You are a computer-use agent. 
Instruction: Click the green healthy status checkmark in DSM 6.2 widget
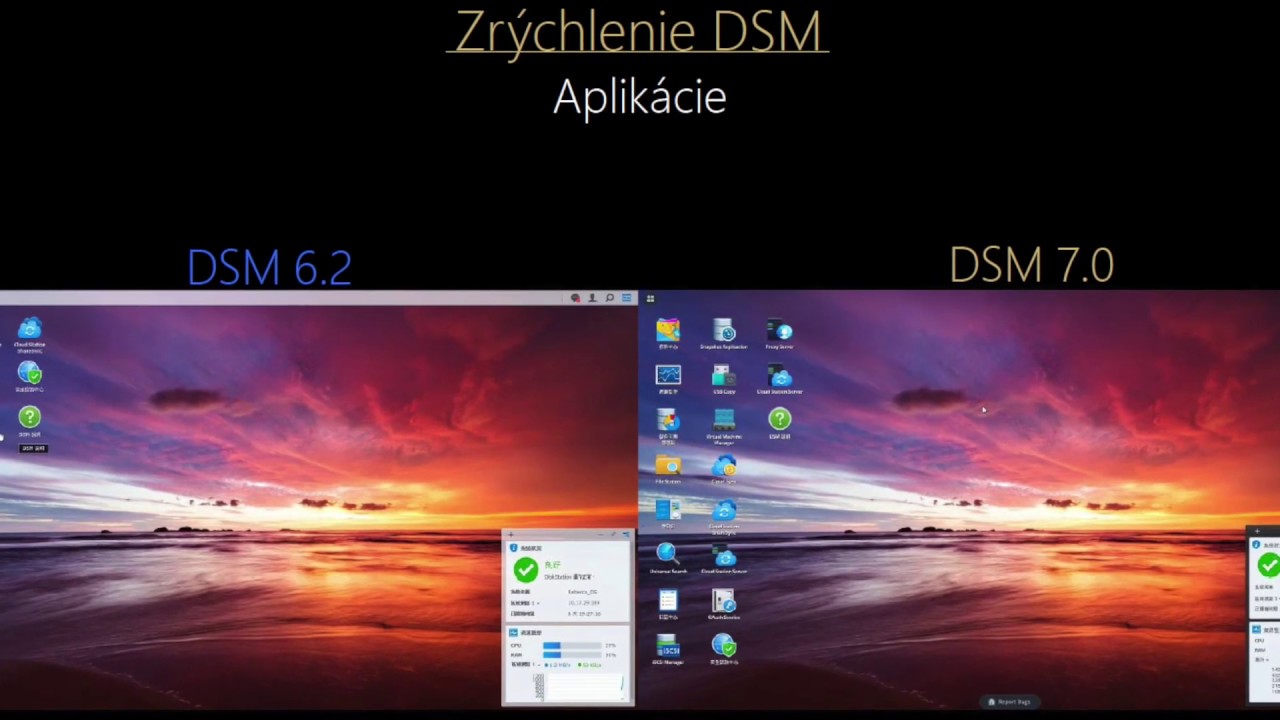(x=526, y=570)
